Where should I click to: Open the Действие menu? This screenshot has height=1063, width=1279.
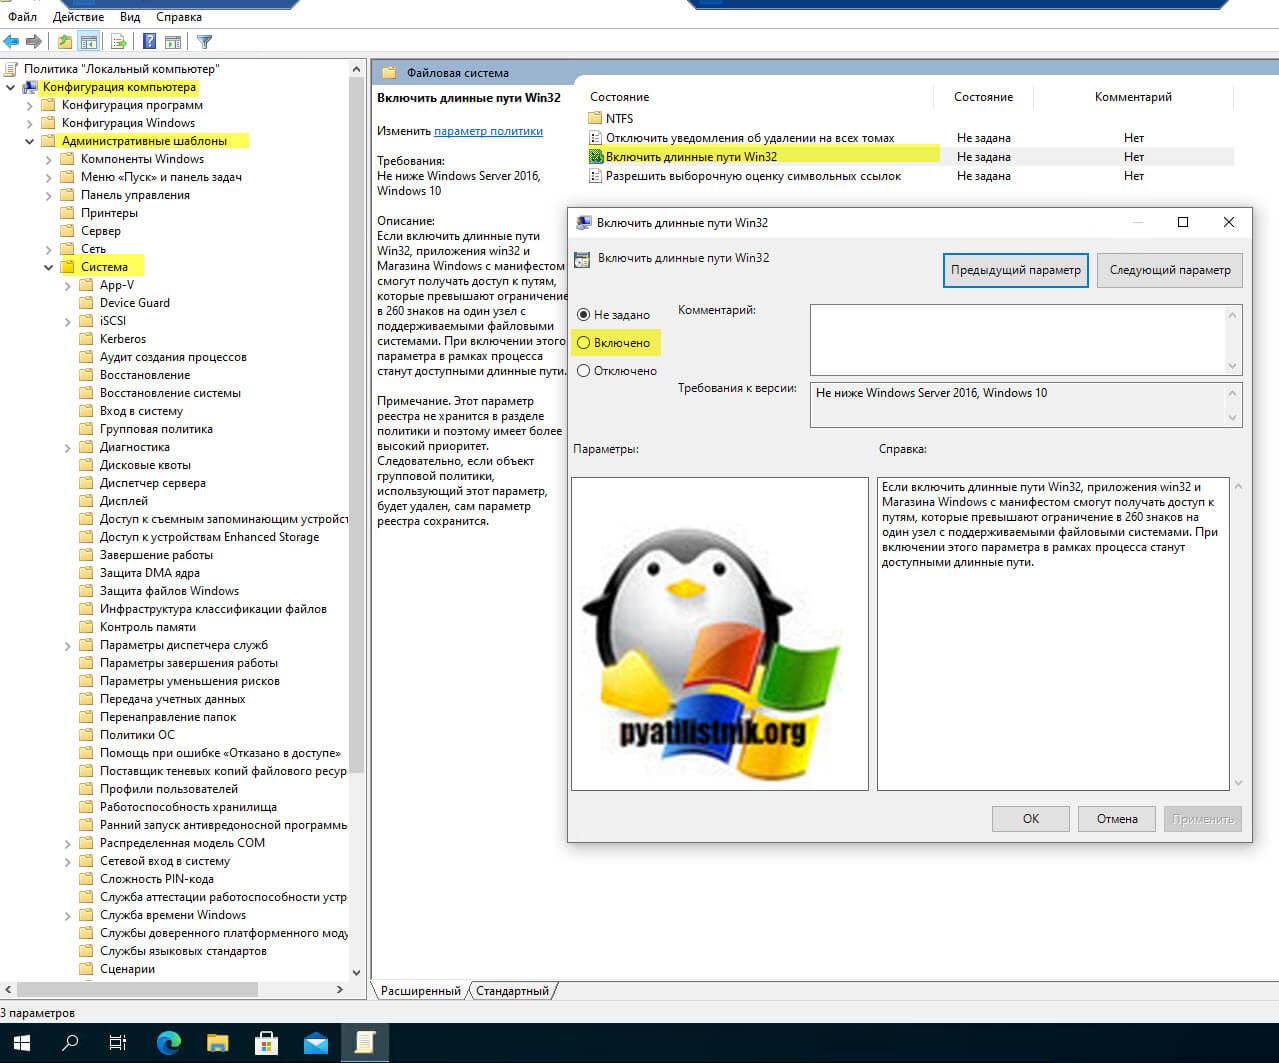point(78,17)
